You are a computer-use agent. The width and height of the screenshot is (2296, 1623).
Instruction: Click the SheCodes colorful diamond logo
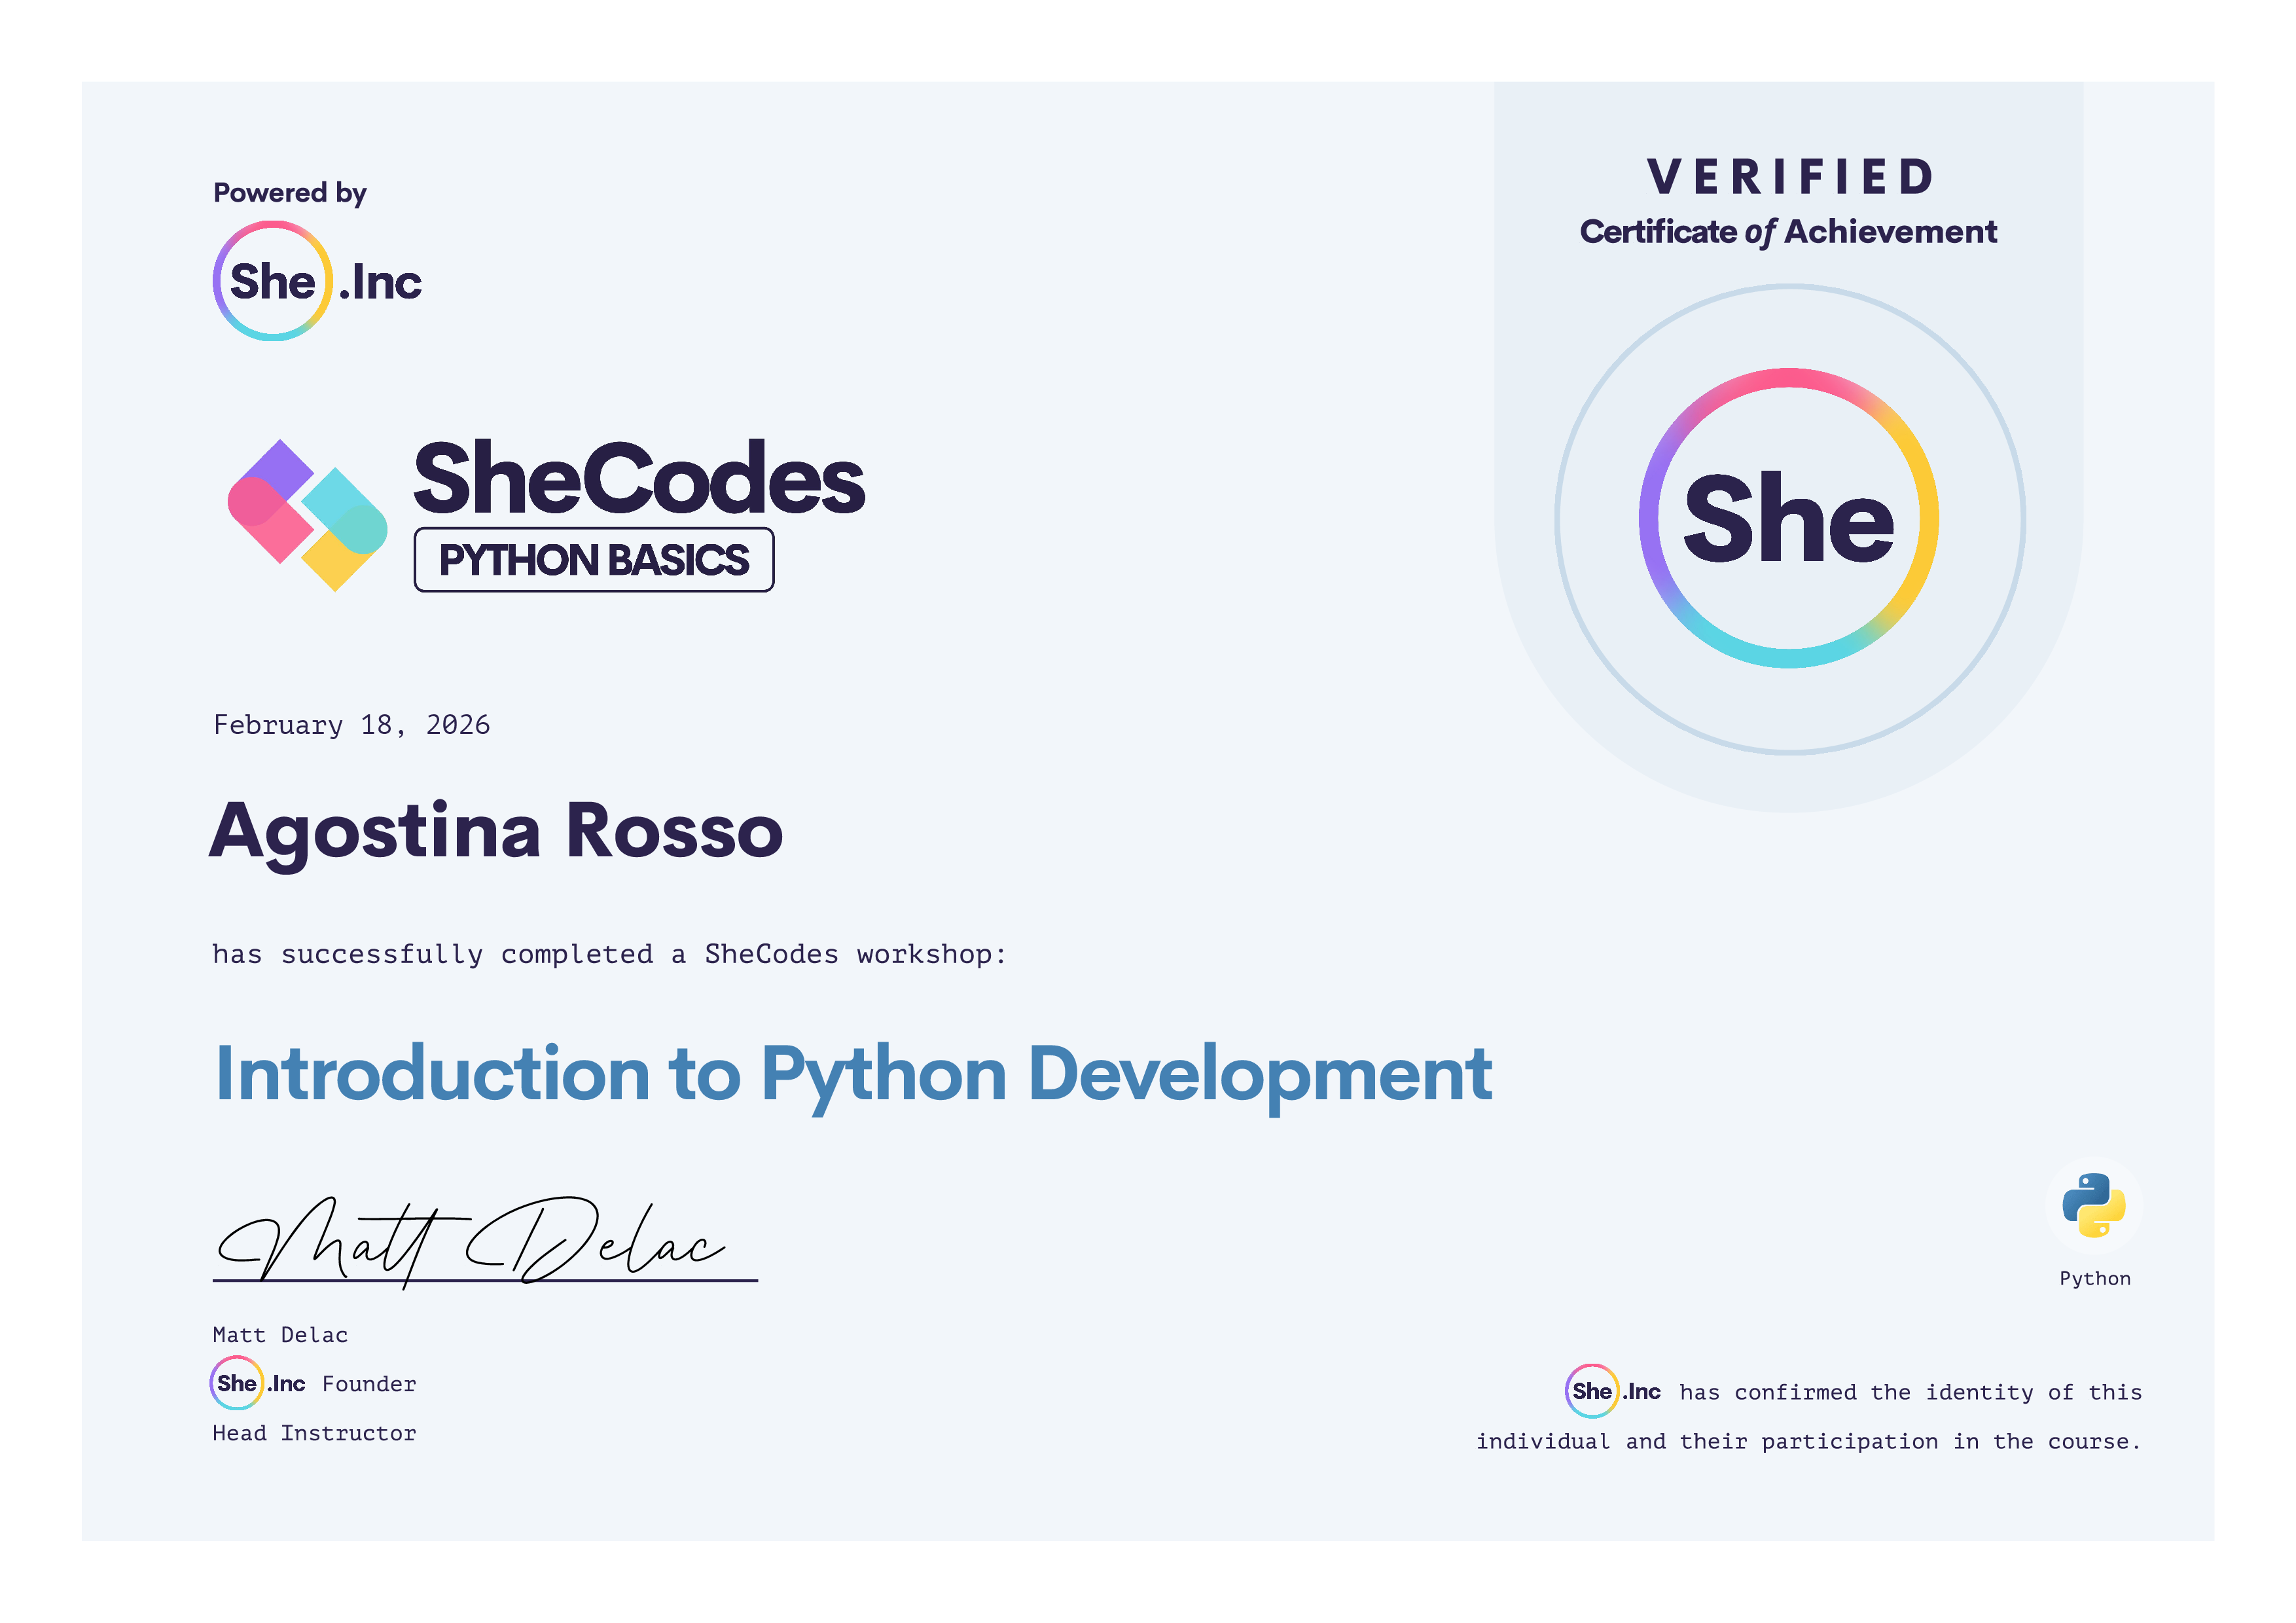(x=307, y=515)
